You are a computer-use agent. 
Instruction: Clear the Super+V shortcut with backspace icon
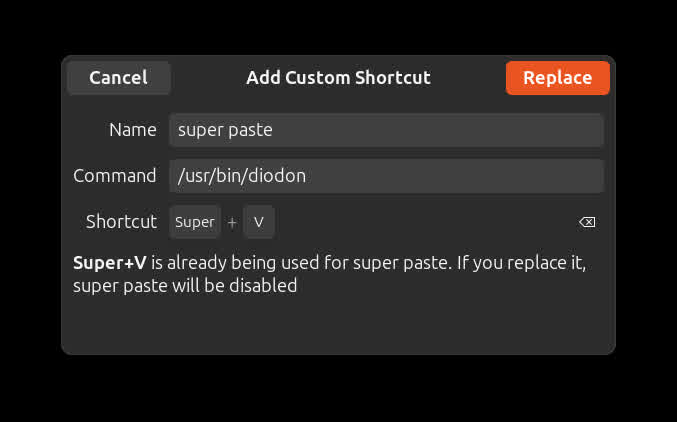coord(587,222)
